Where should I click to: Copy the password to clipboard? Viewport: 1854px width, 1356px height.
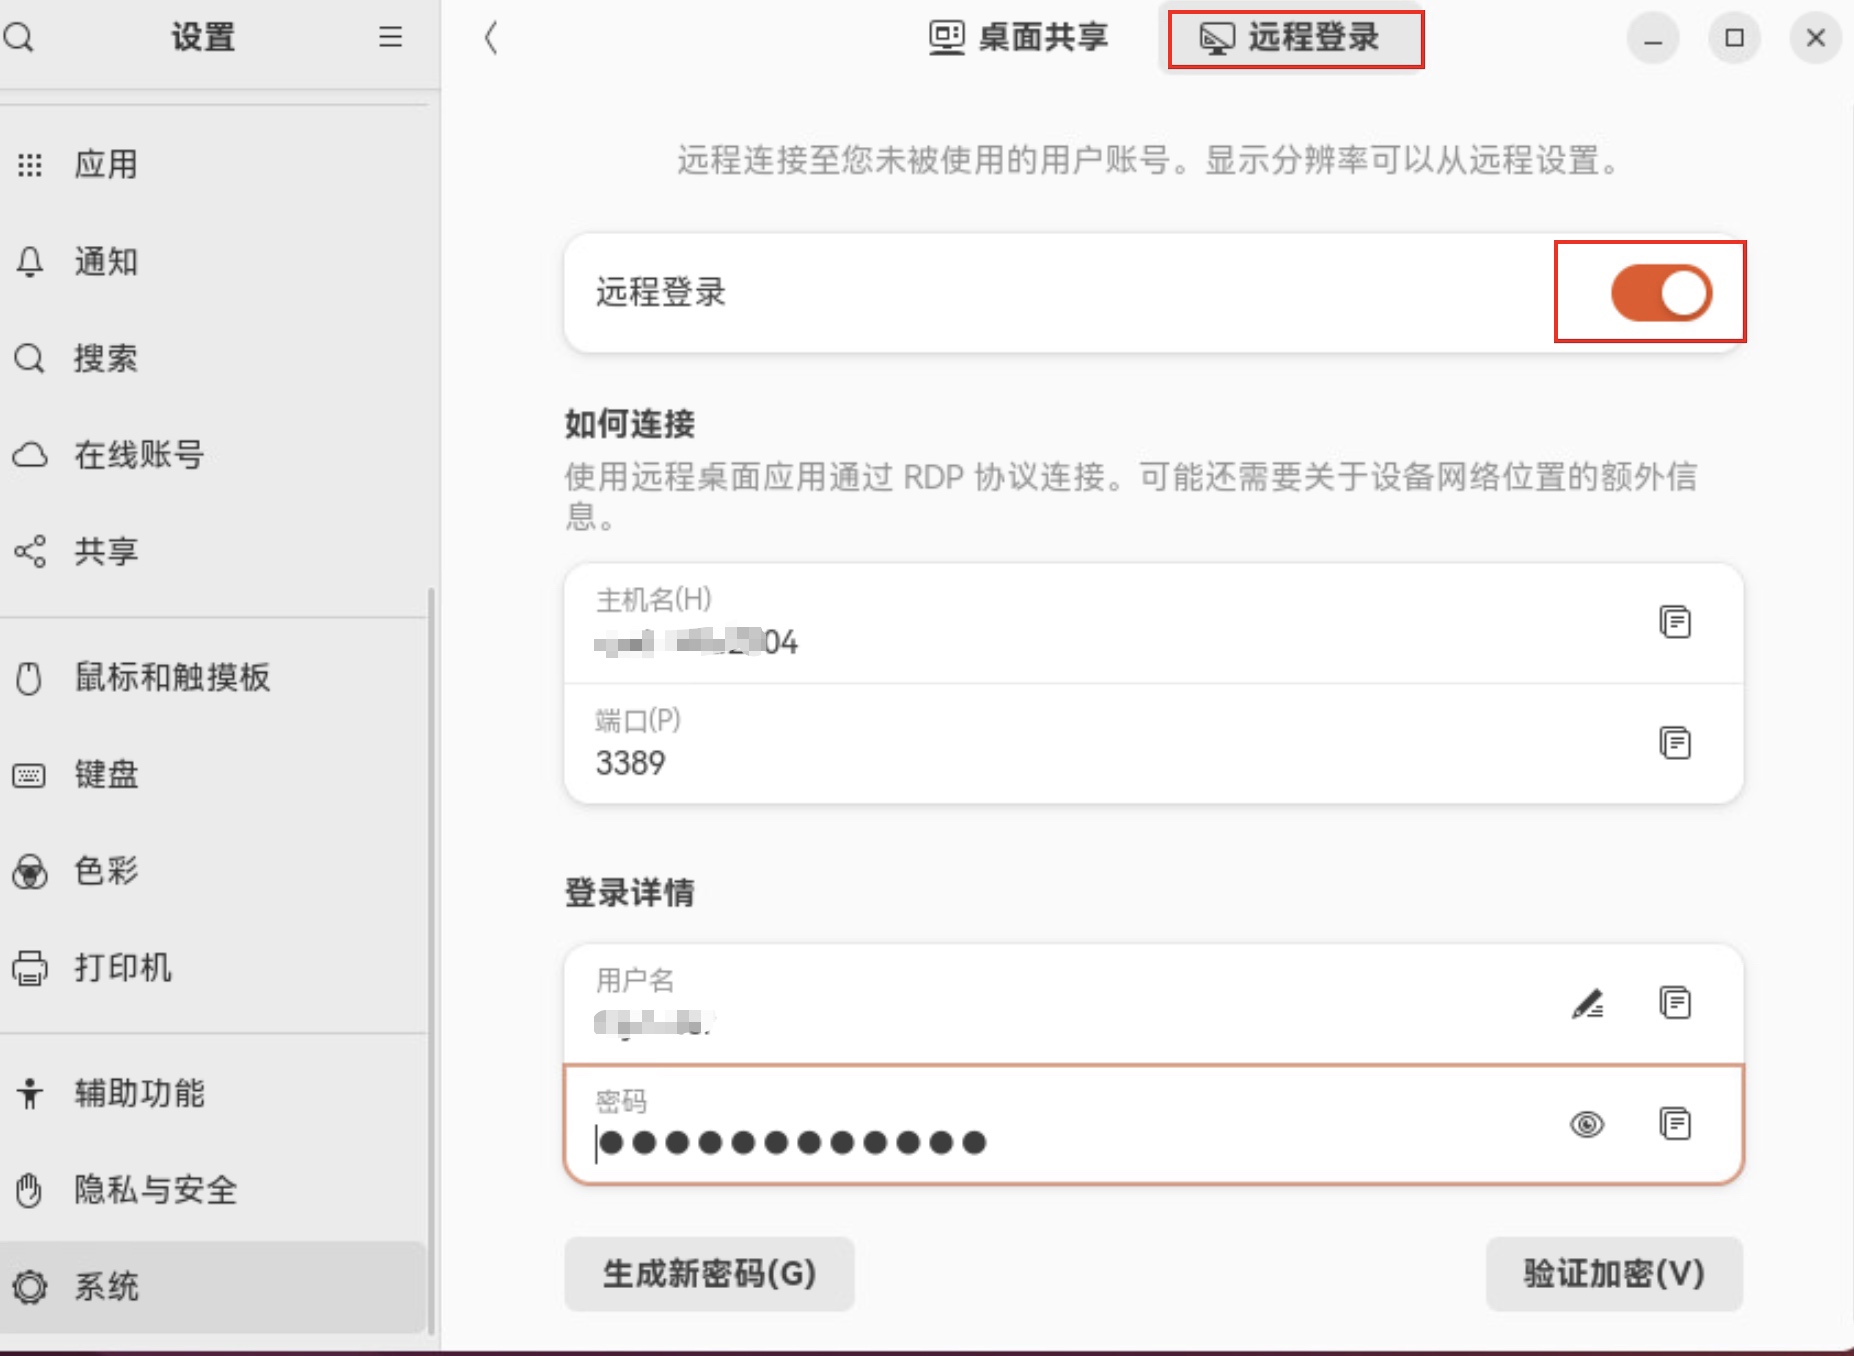coord(1675,1124)
